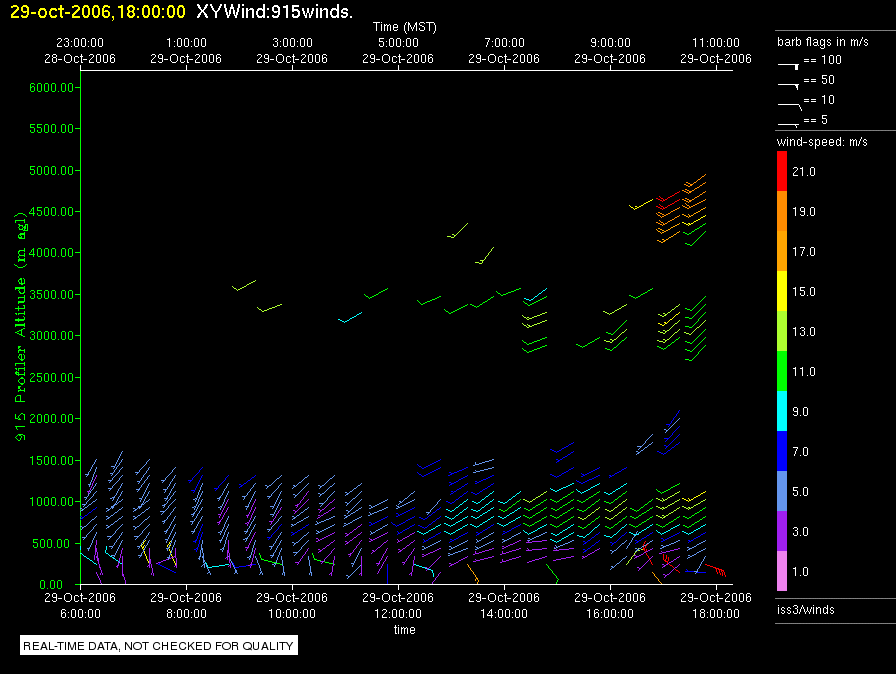
Task: Click the '0.00' altitude tick label
Action: tap(51, 584)
